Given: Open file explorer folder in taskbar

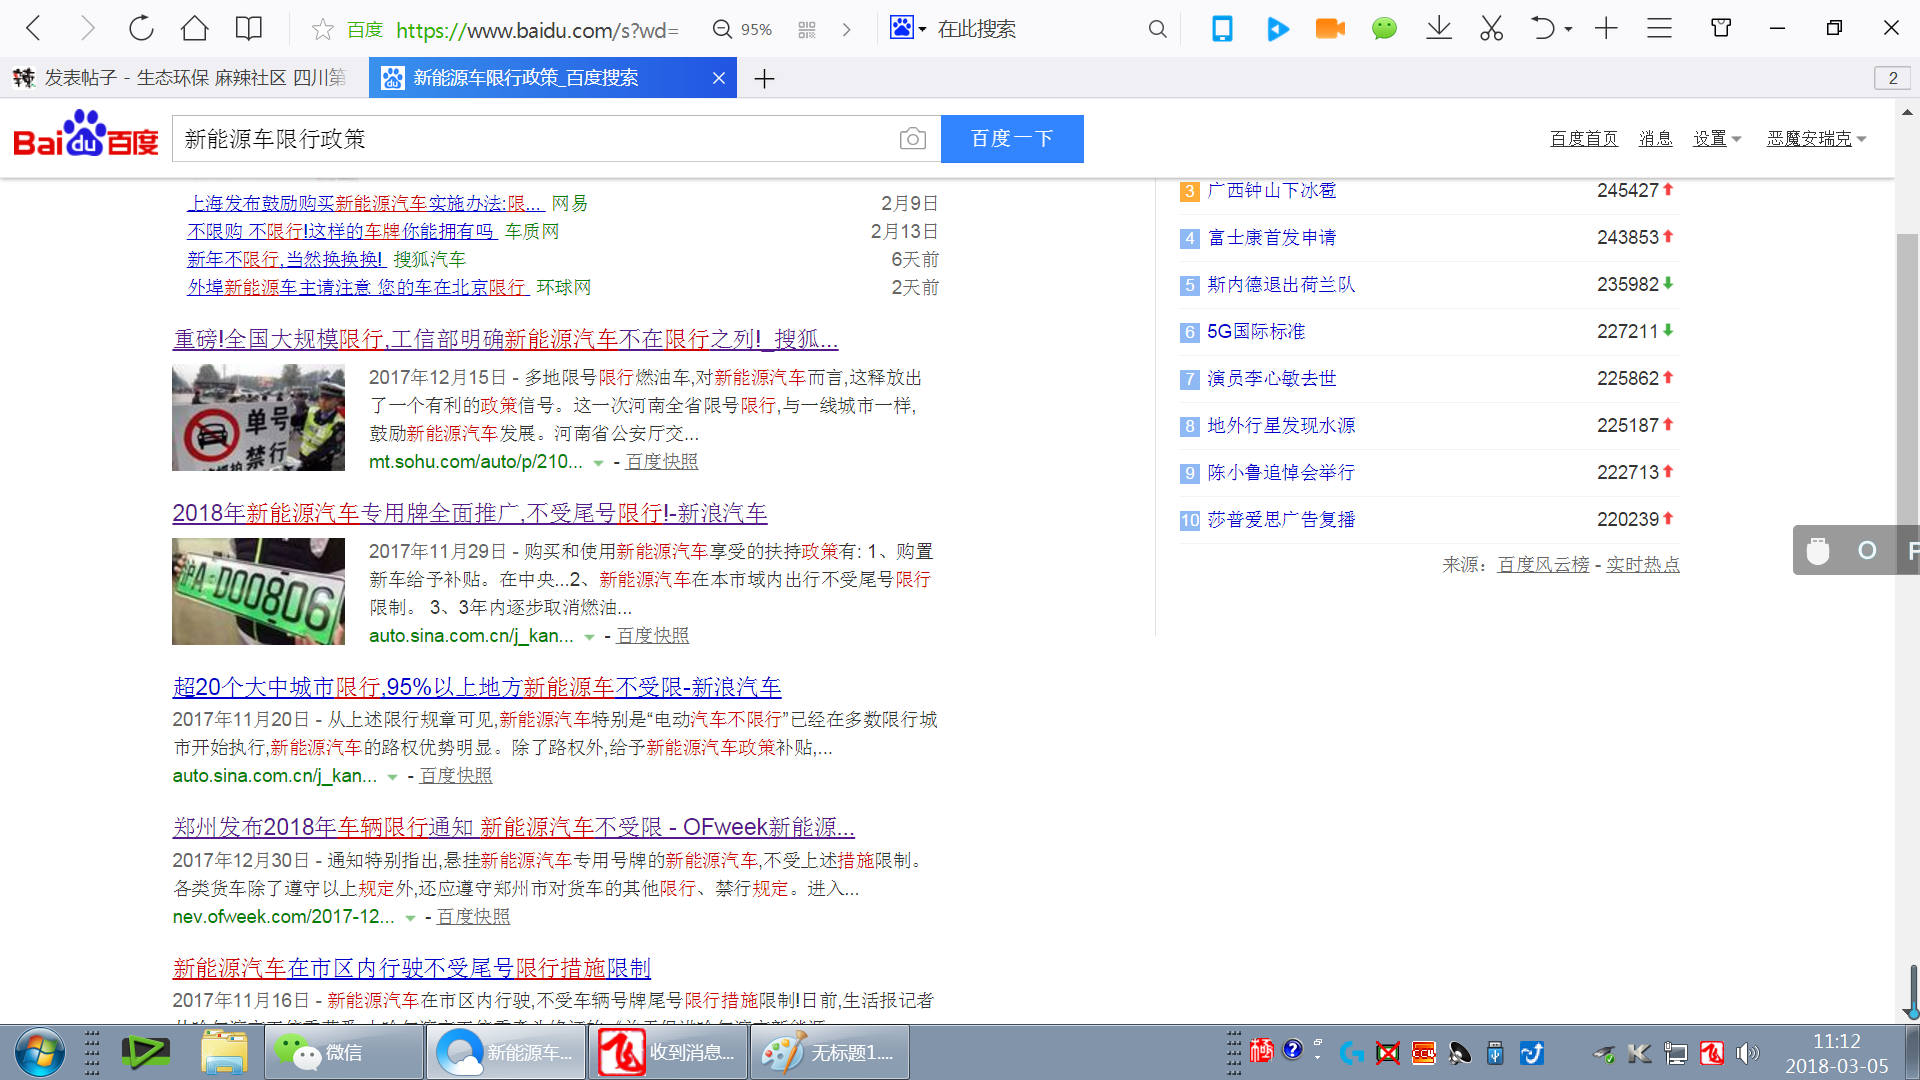Looking at the screenshot, I should point(224,1053).
